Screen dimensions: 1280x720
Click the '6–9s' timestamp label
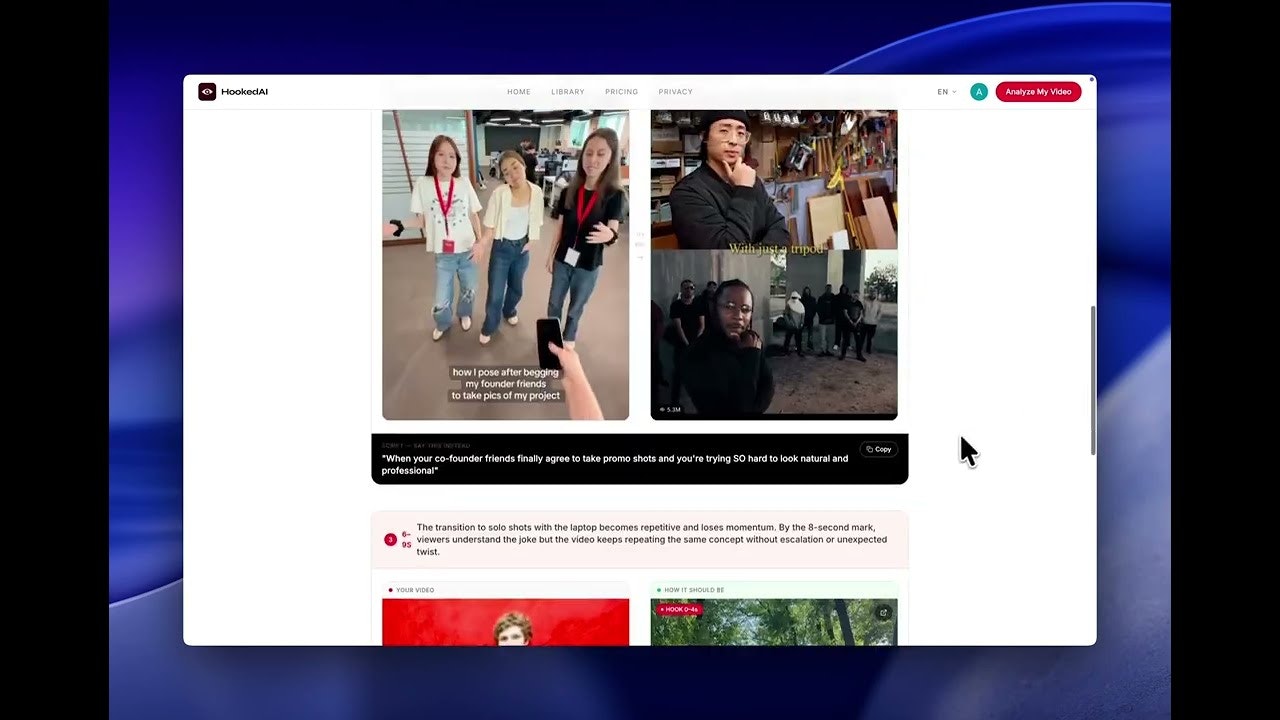tap(406, 540)
